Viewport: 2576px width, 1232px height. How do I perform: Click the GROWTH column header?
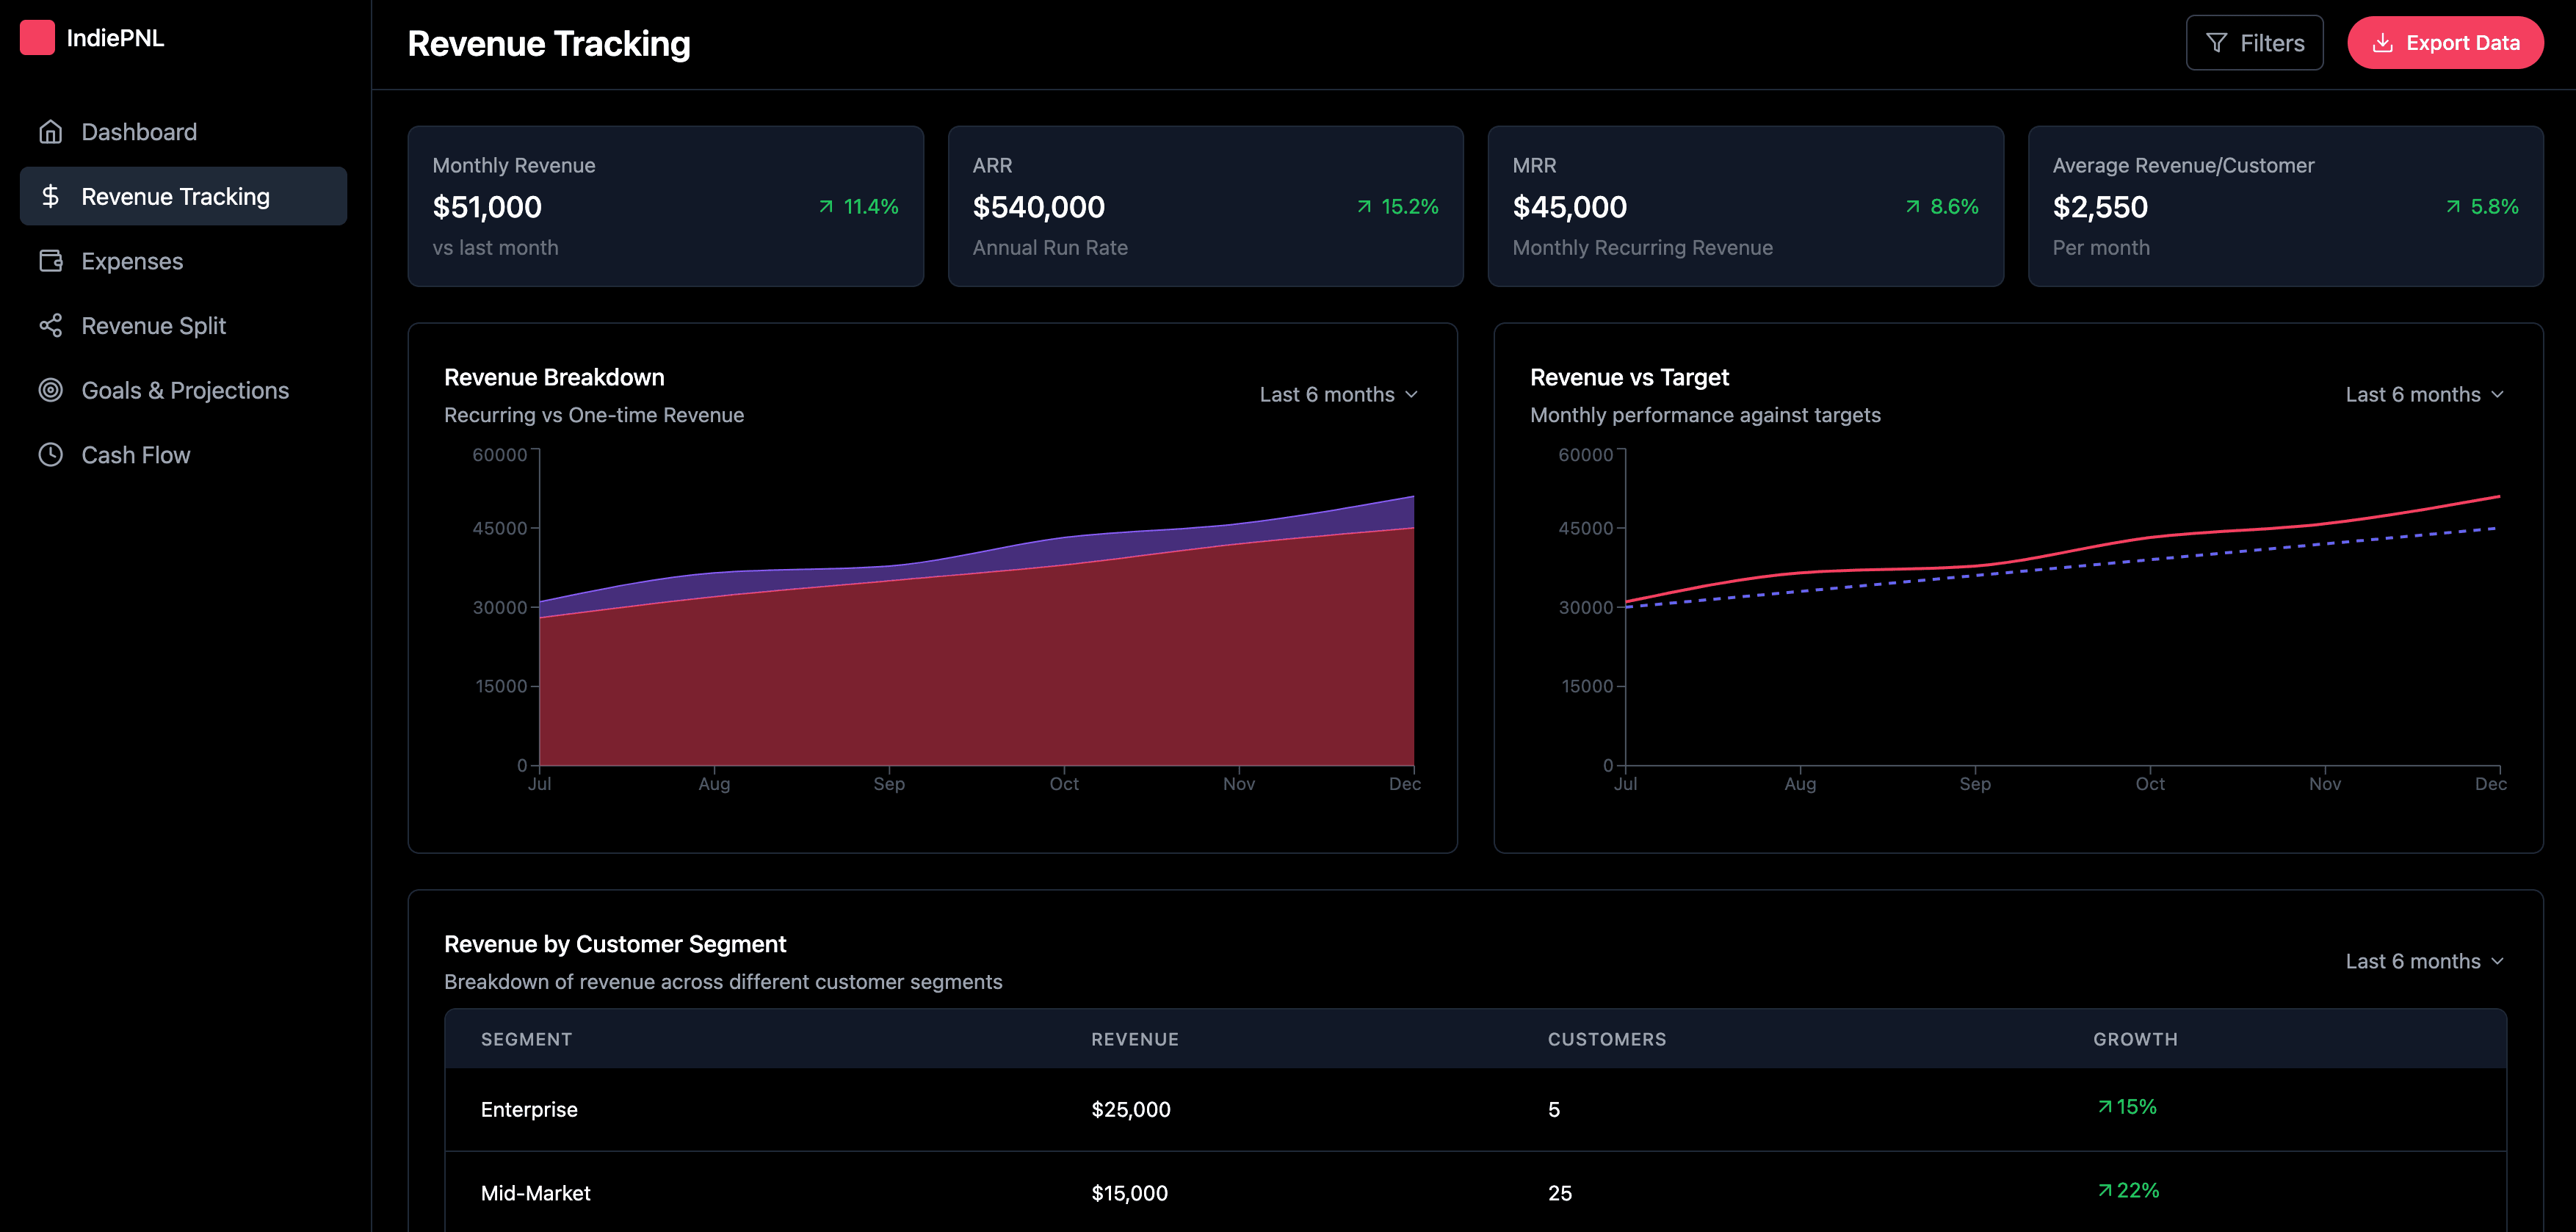tap(2135, 1039)
